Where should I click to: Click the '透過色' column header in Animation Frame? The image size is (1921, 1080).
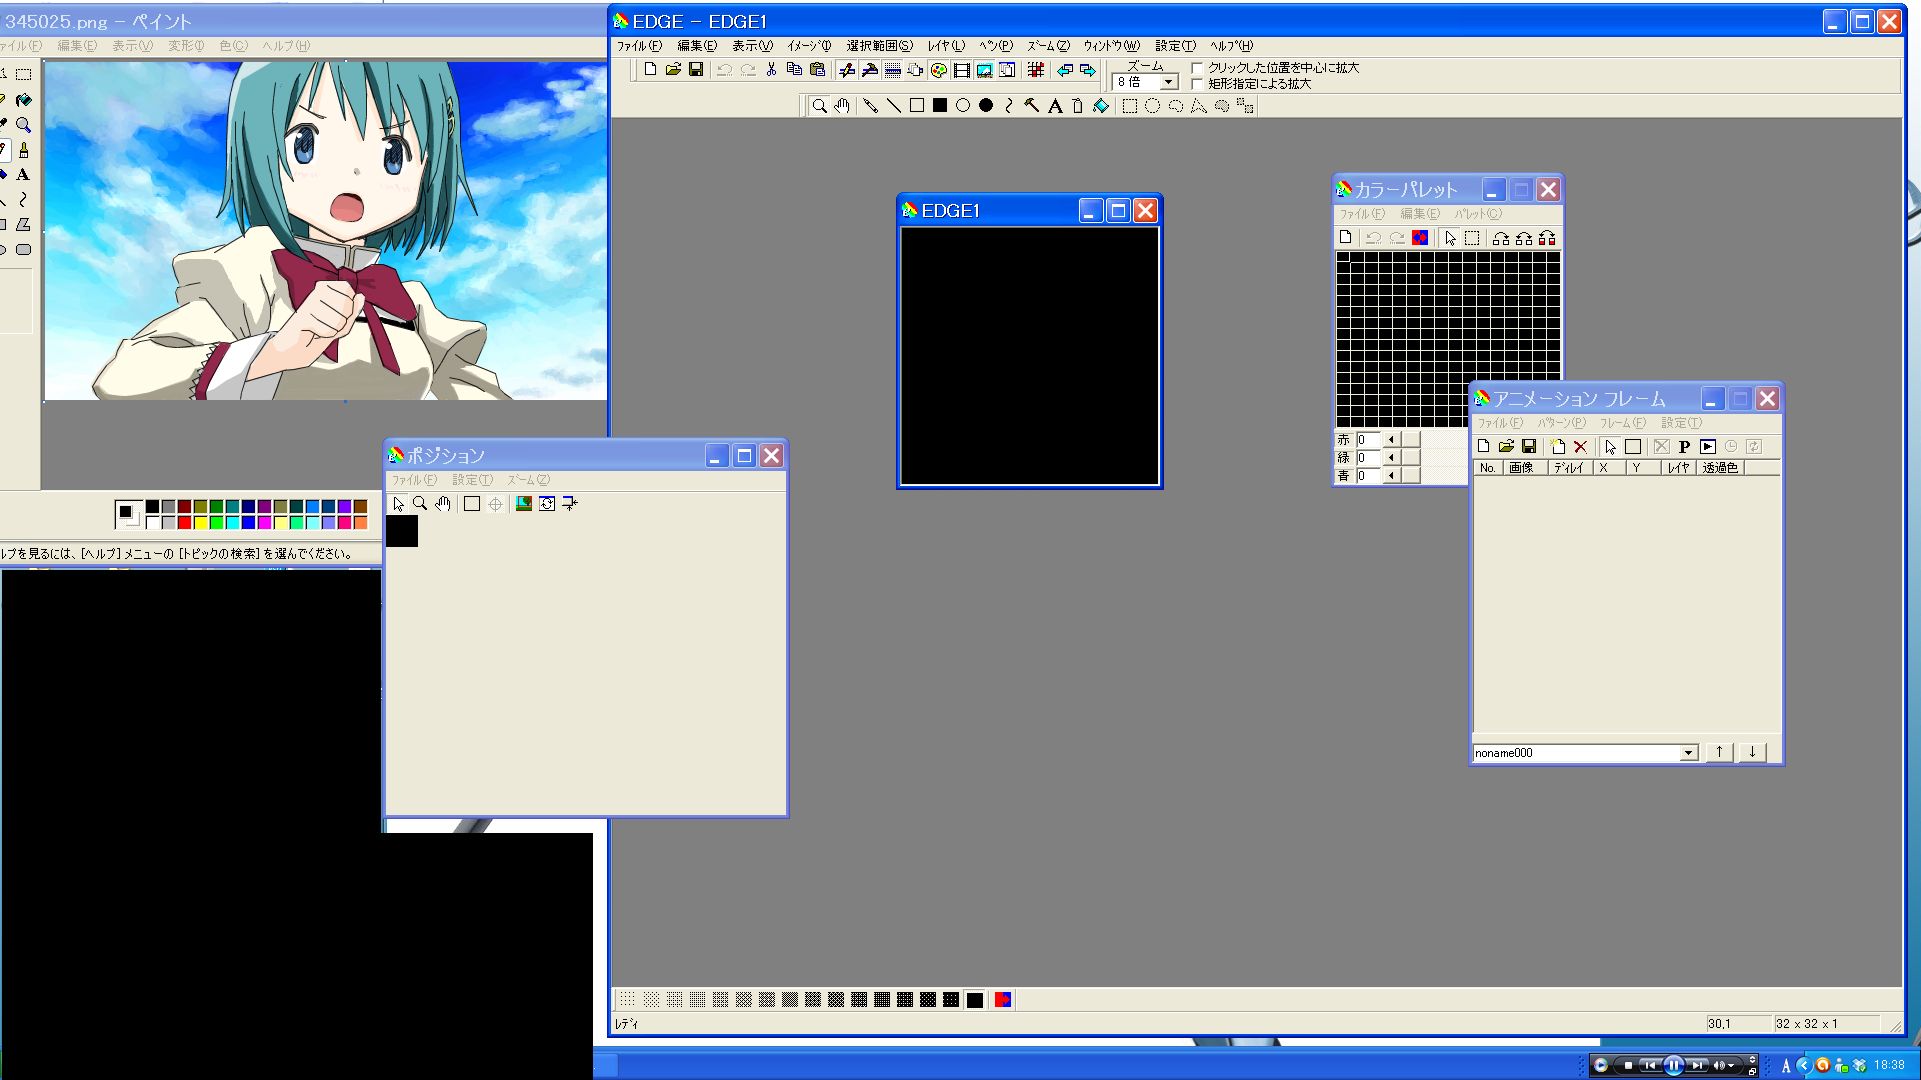[x=1720, y=468]
